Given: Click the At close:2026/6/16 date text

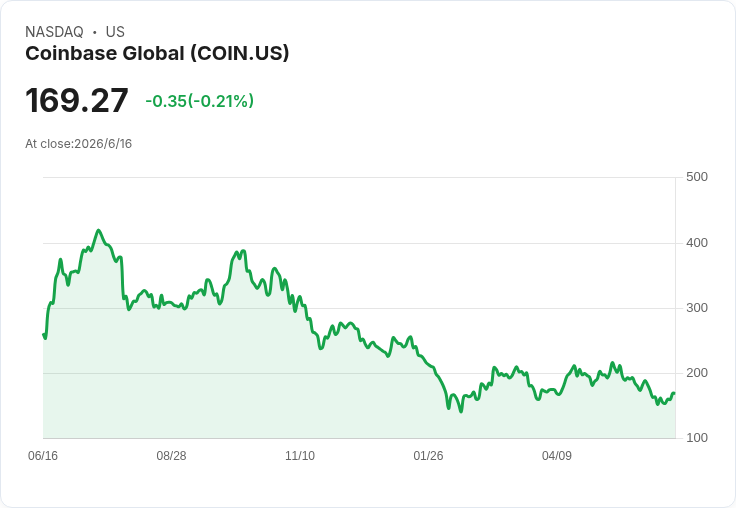Looking at the screenshot, I should [78, 144].
